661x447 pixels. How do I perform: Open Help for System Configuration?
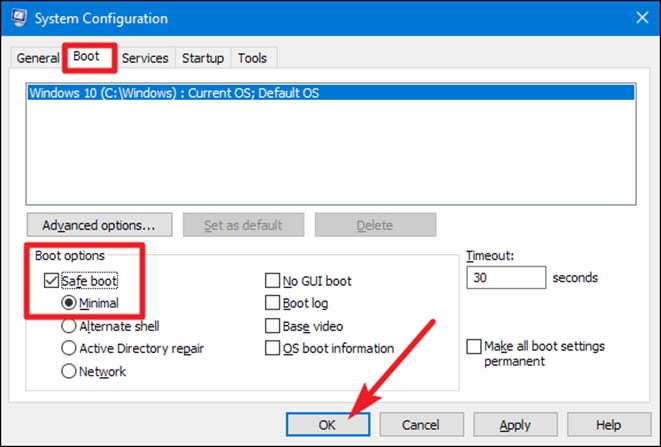tap(609, 424)
